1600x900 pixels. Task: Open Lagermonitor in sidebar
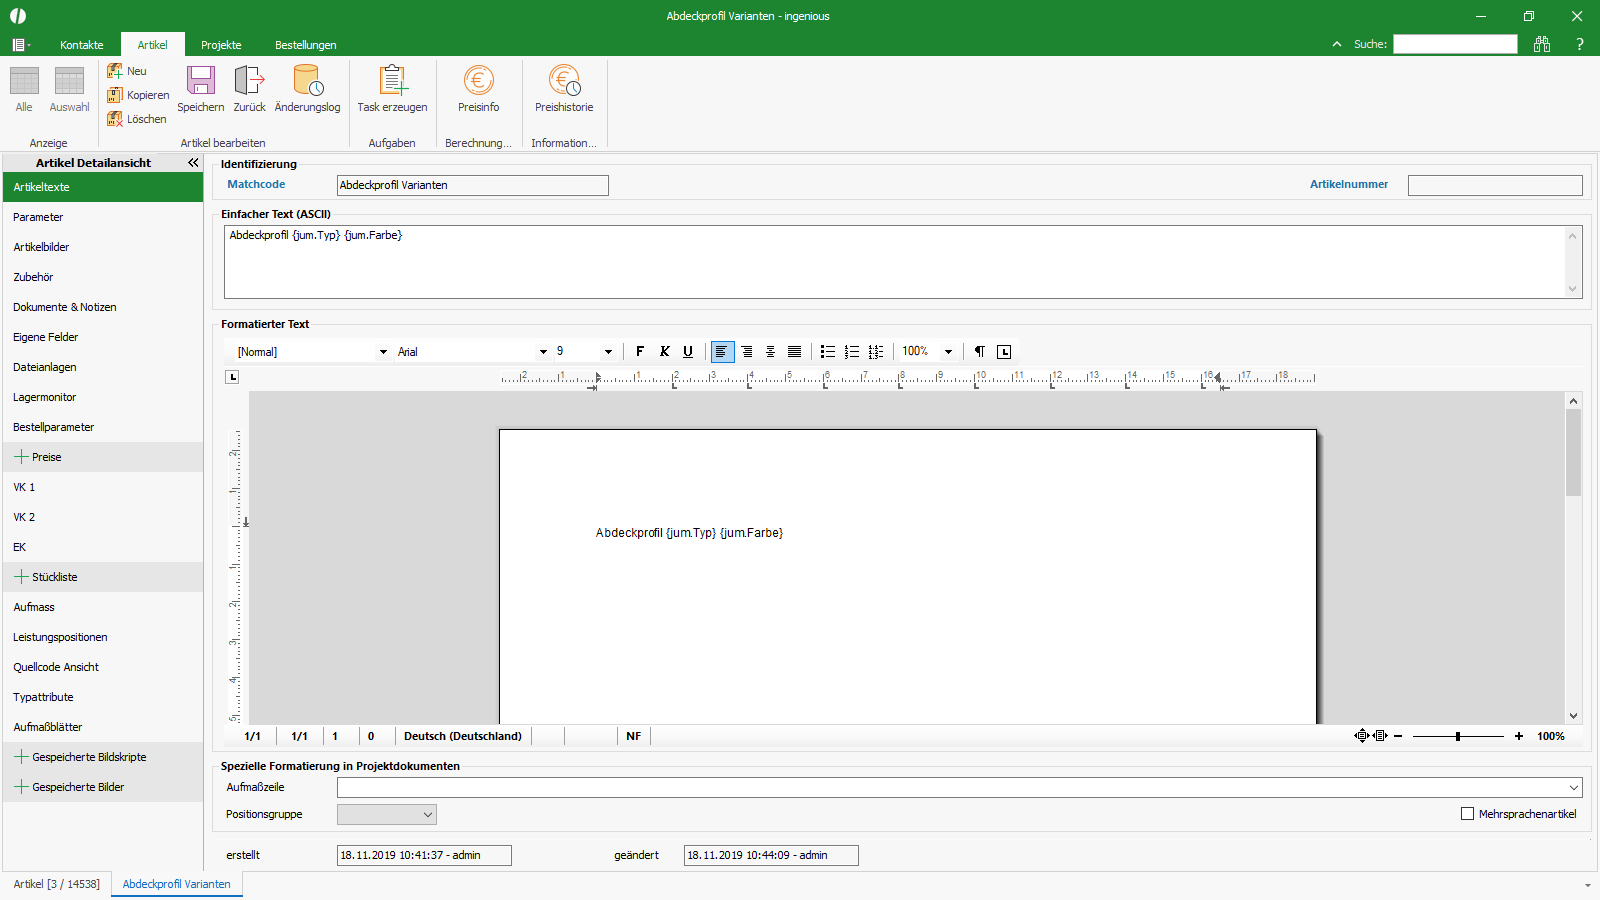(102, 397)
